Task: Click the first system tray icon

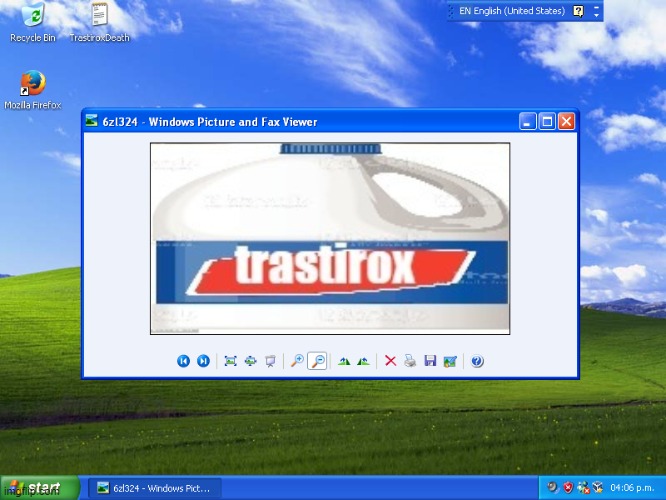Action: click(x=552, y=487)
